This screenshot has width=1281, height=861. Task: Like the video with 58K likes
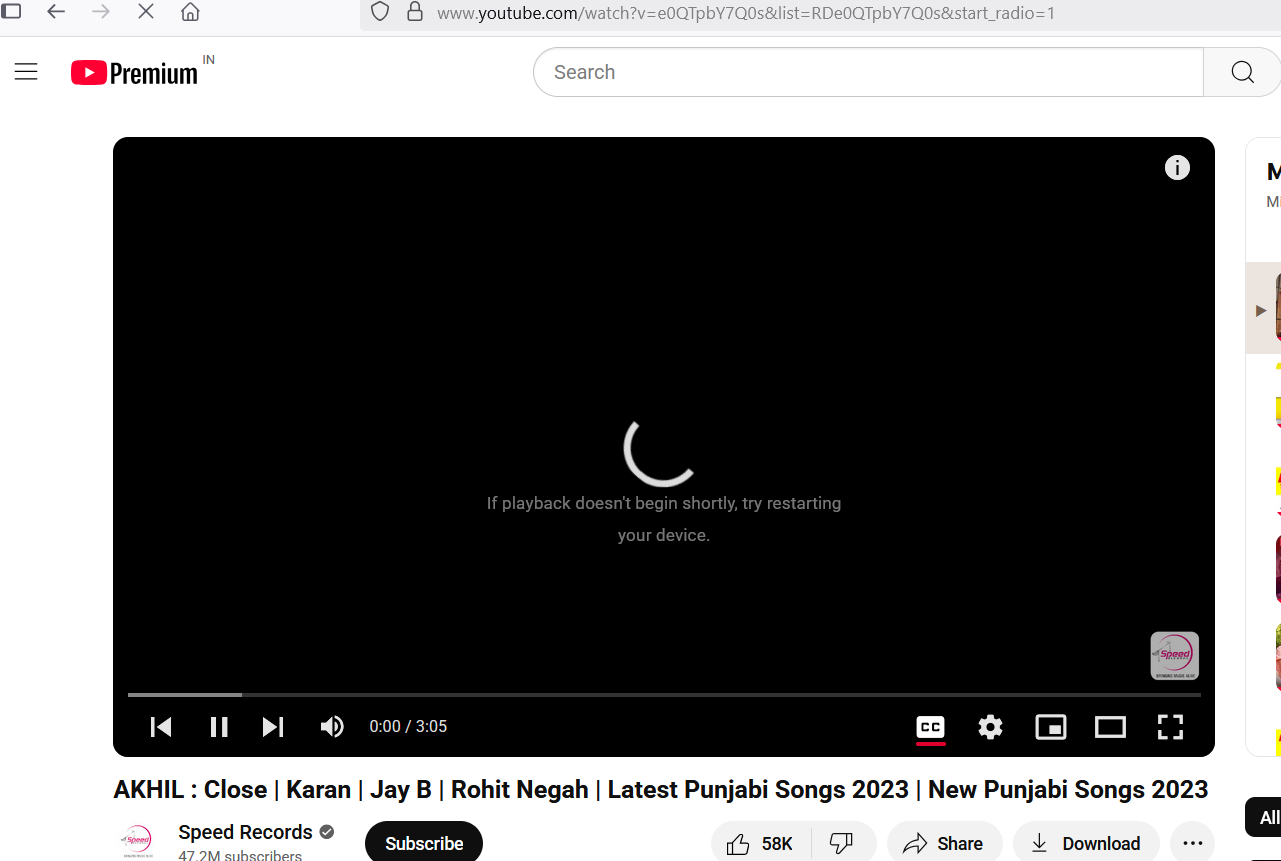[760, 844]
